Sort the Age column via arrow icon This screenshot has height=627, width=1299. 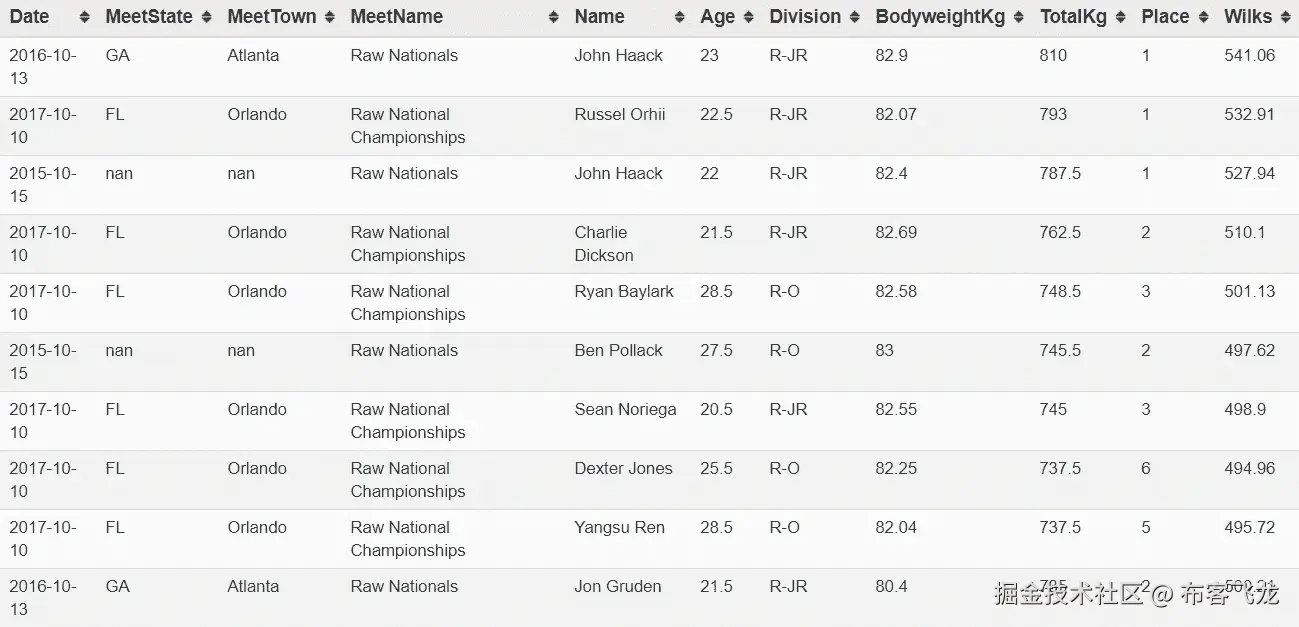pos(749,18)
